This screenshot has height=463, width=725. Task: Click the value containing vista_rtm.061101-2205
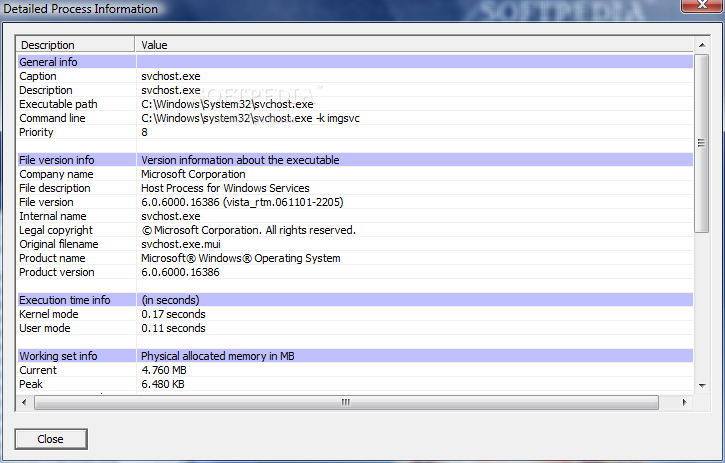(242, 202)
